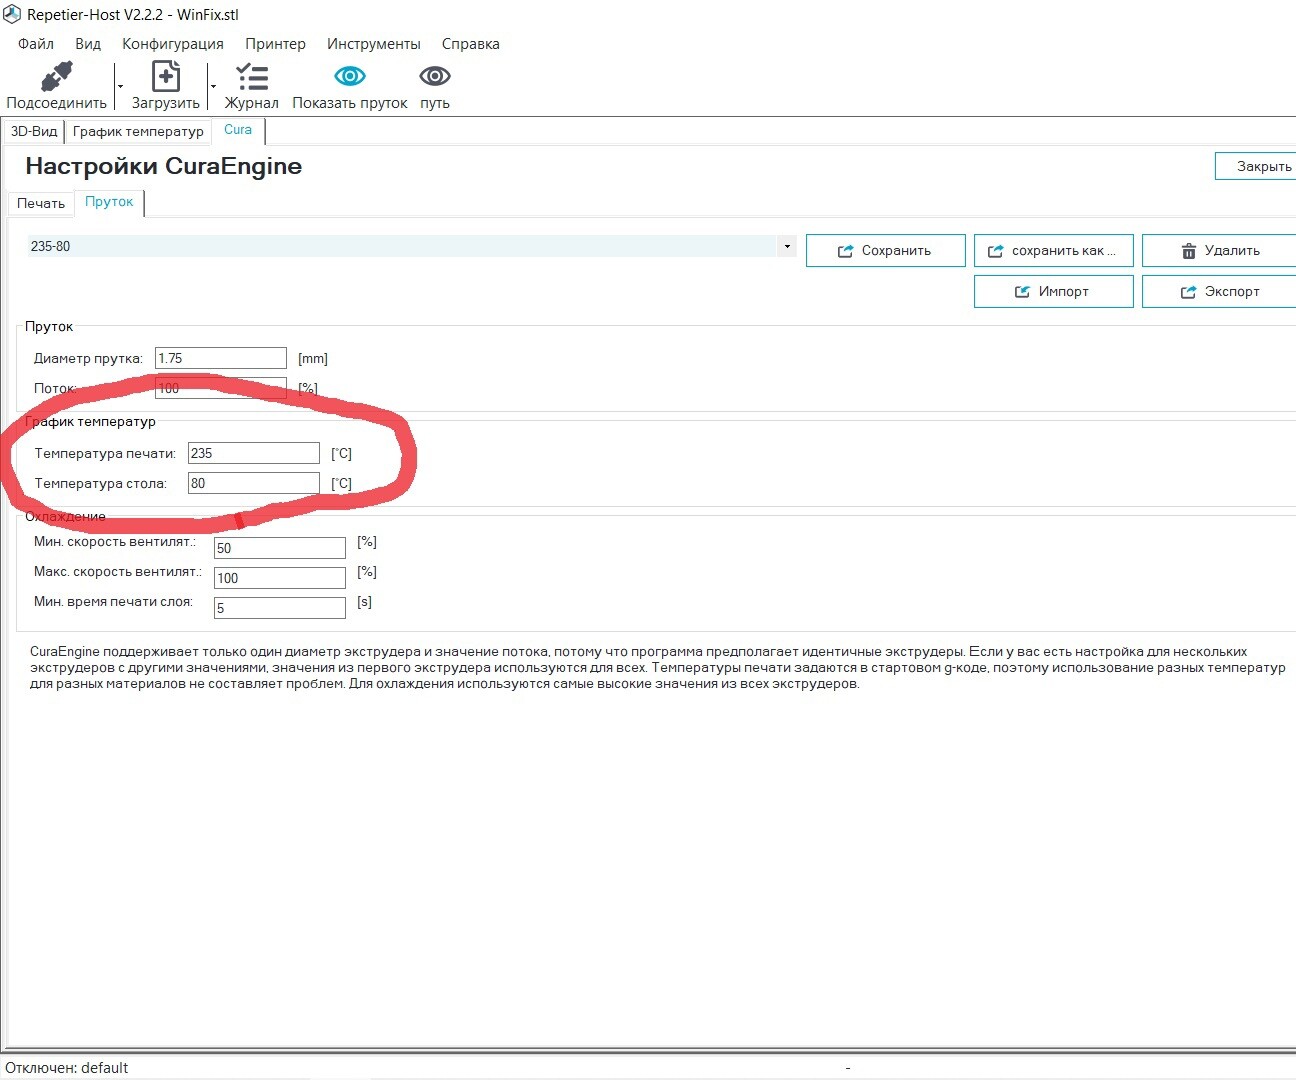
Task: Click the Экспорт button
Action: click(1220, 292)
